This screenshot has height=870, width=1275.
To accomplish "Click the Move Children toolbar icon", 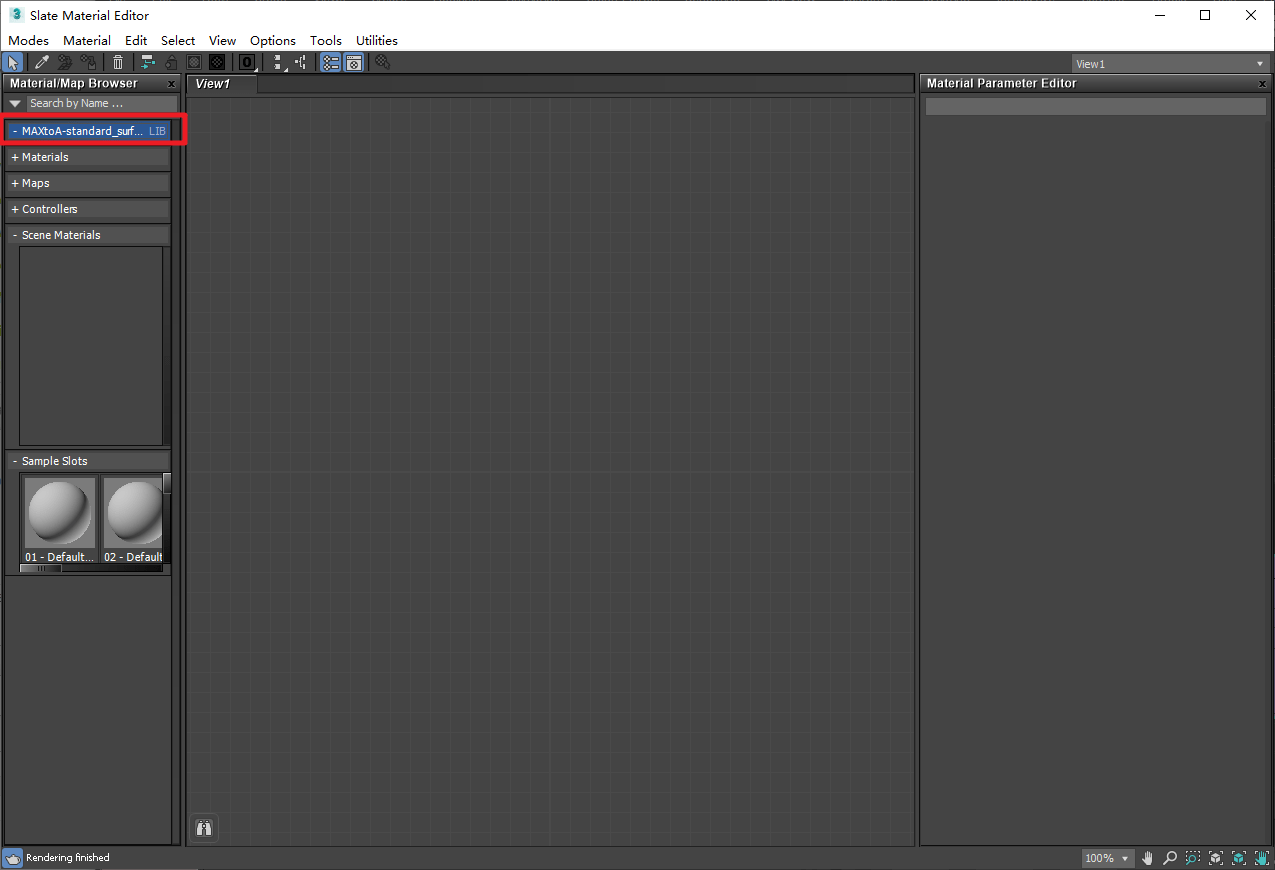I will coord(147,62).
